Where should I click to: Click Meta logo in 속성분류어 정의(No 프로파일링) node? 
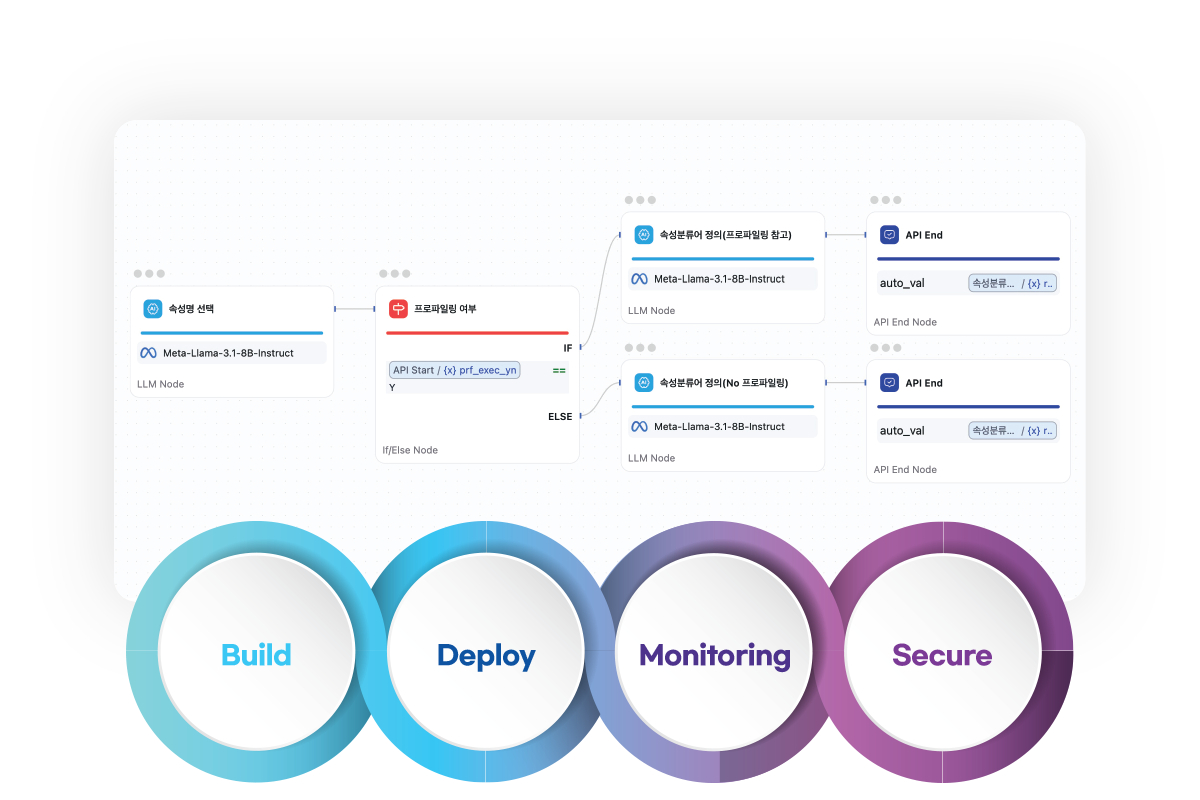coord(639,427)
